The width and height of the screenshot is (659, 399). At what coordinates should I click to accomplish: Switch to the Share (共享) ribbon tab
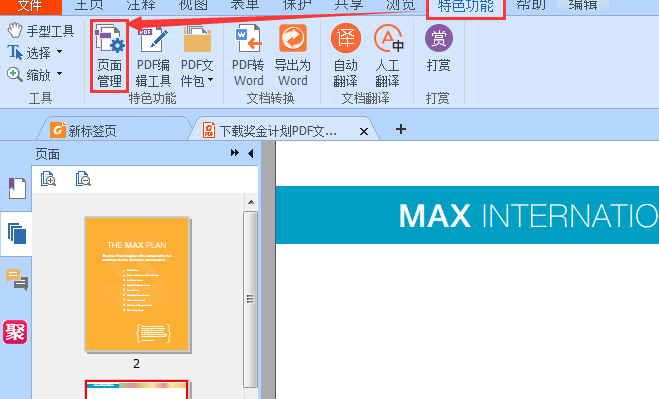[349, 5]
